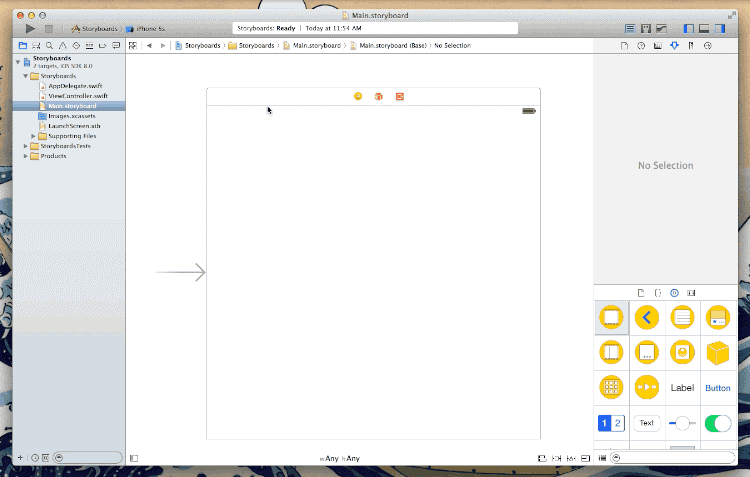Select the Button object in library
The height and width of the screenshot is (477, 750).
(x=717, y=388)
